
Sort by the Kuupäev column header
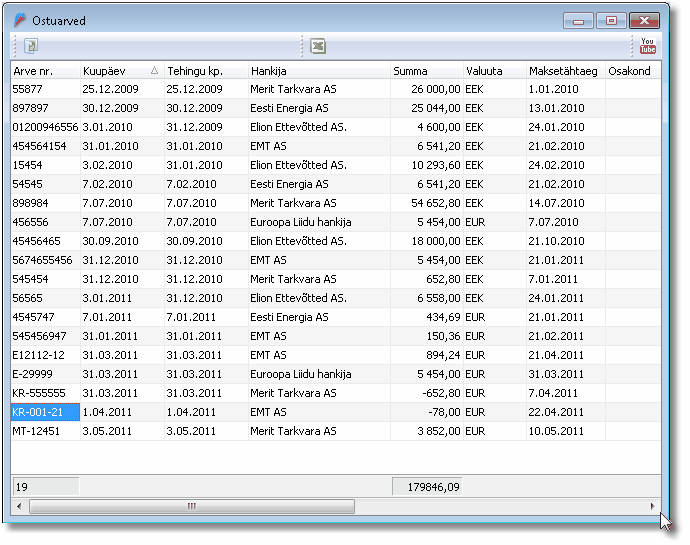(122, 71)
